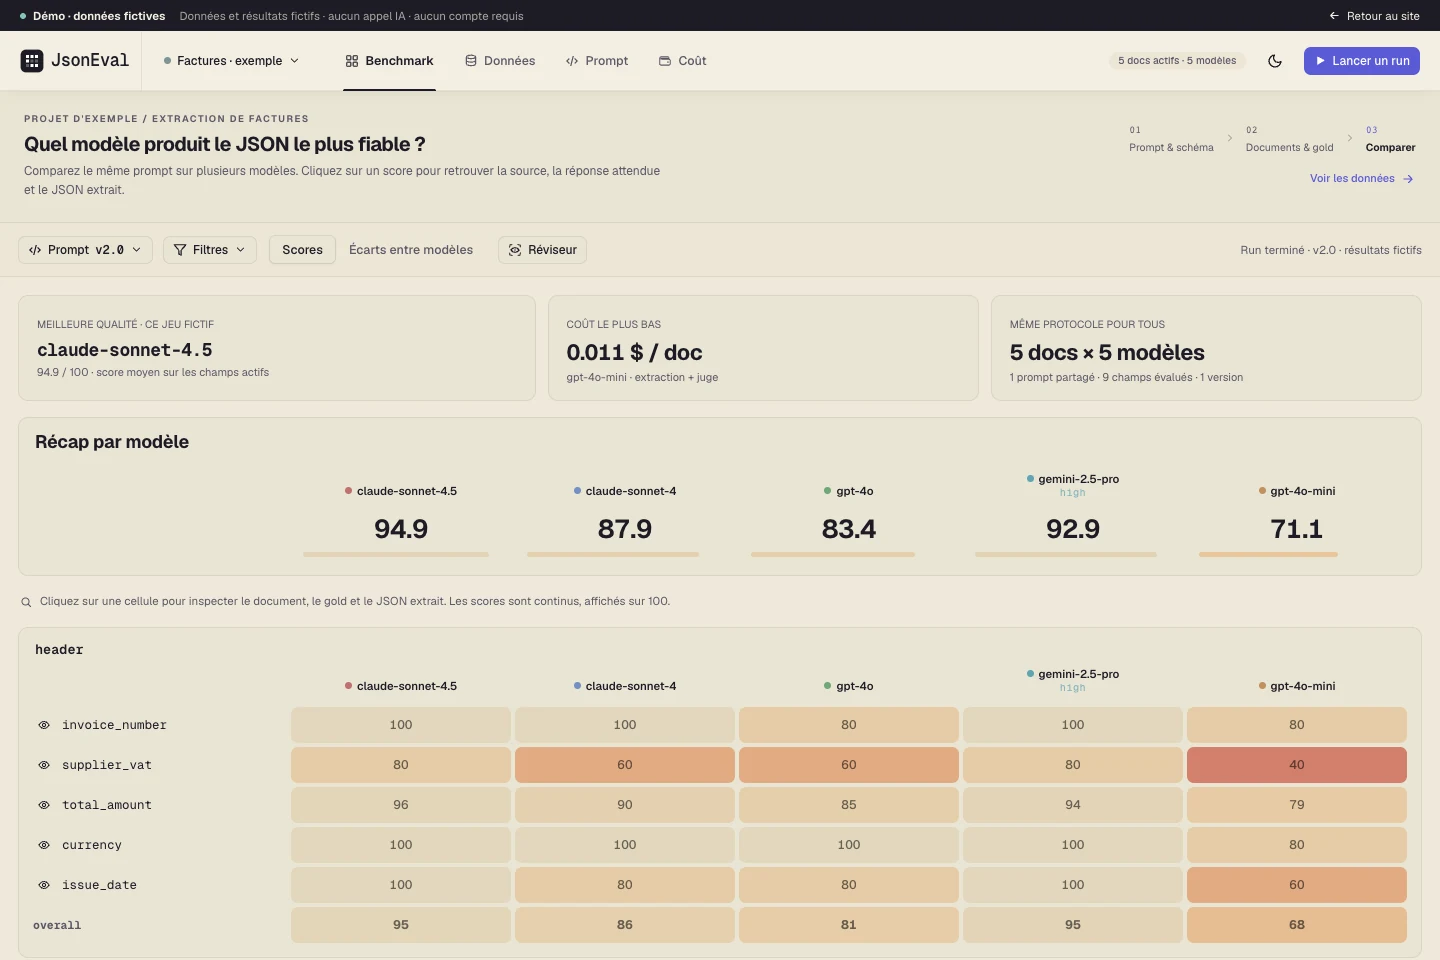The height and width of the screenshot is (960, 1440).
Task: Go to step 02 Documents & gold
Action: click(x=1289, y=139)
